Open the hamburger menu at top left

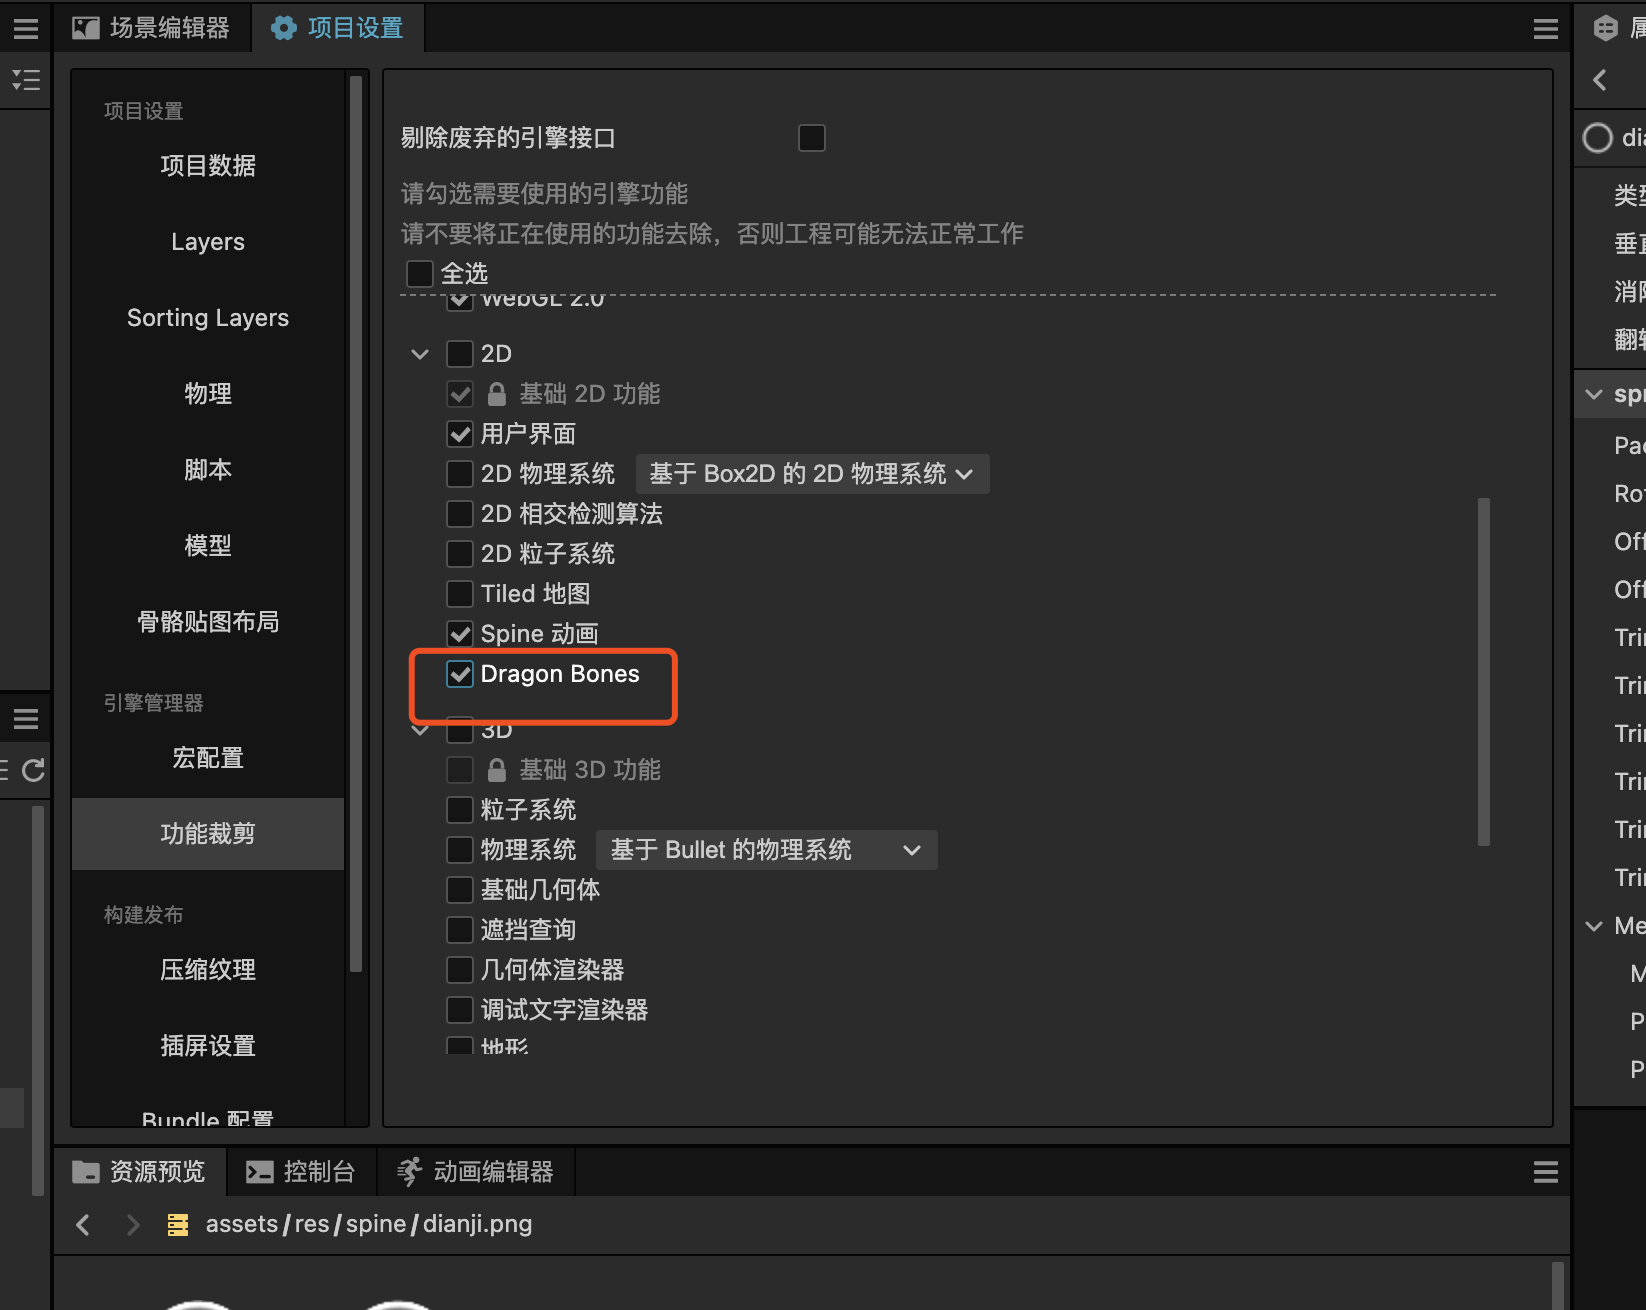click(26, 28)
